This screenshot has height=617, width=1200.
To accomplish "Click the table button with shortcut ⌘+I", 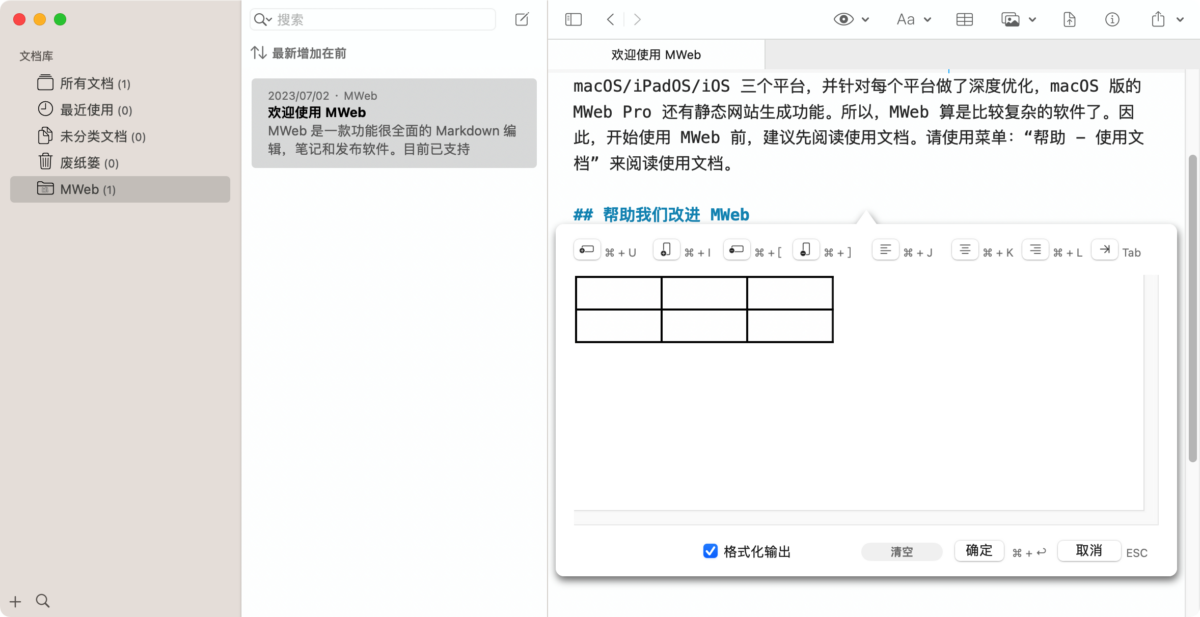I will point(666,250).
